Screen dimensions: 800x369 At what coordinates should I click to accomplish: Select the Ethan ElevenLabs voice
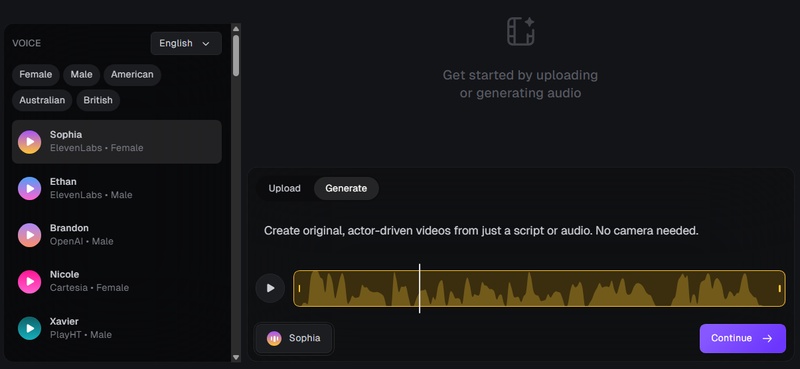coord(117,188)
